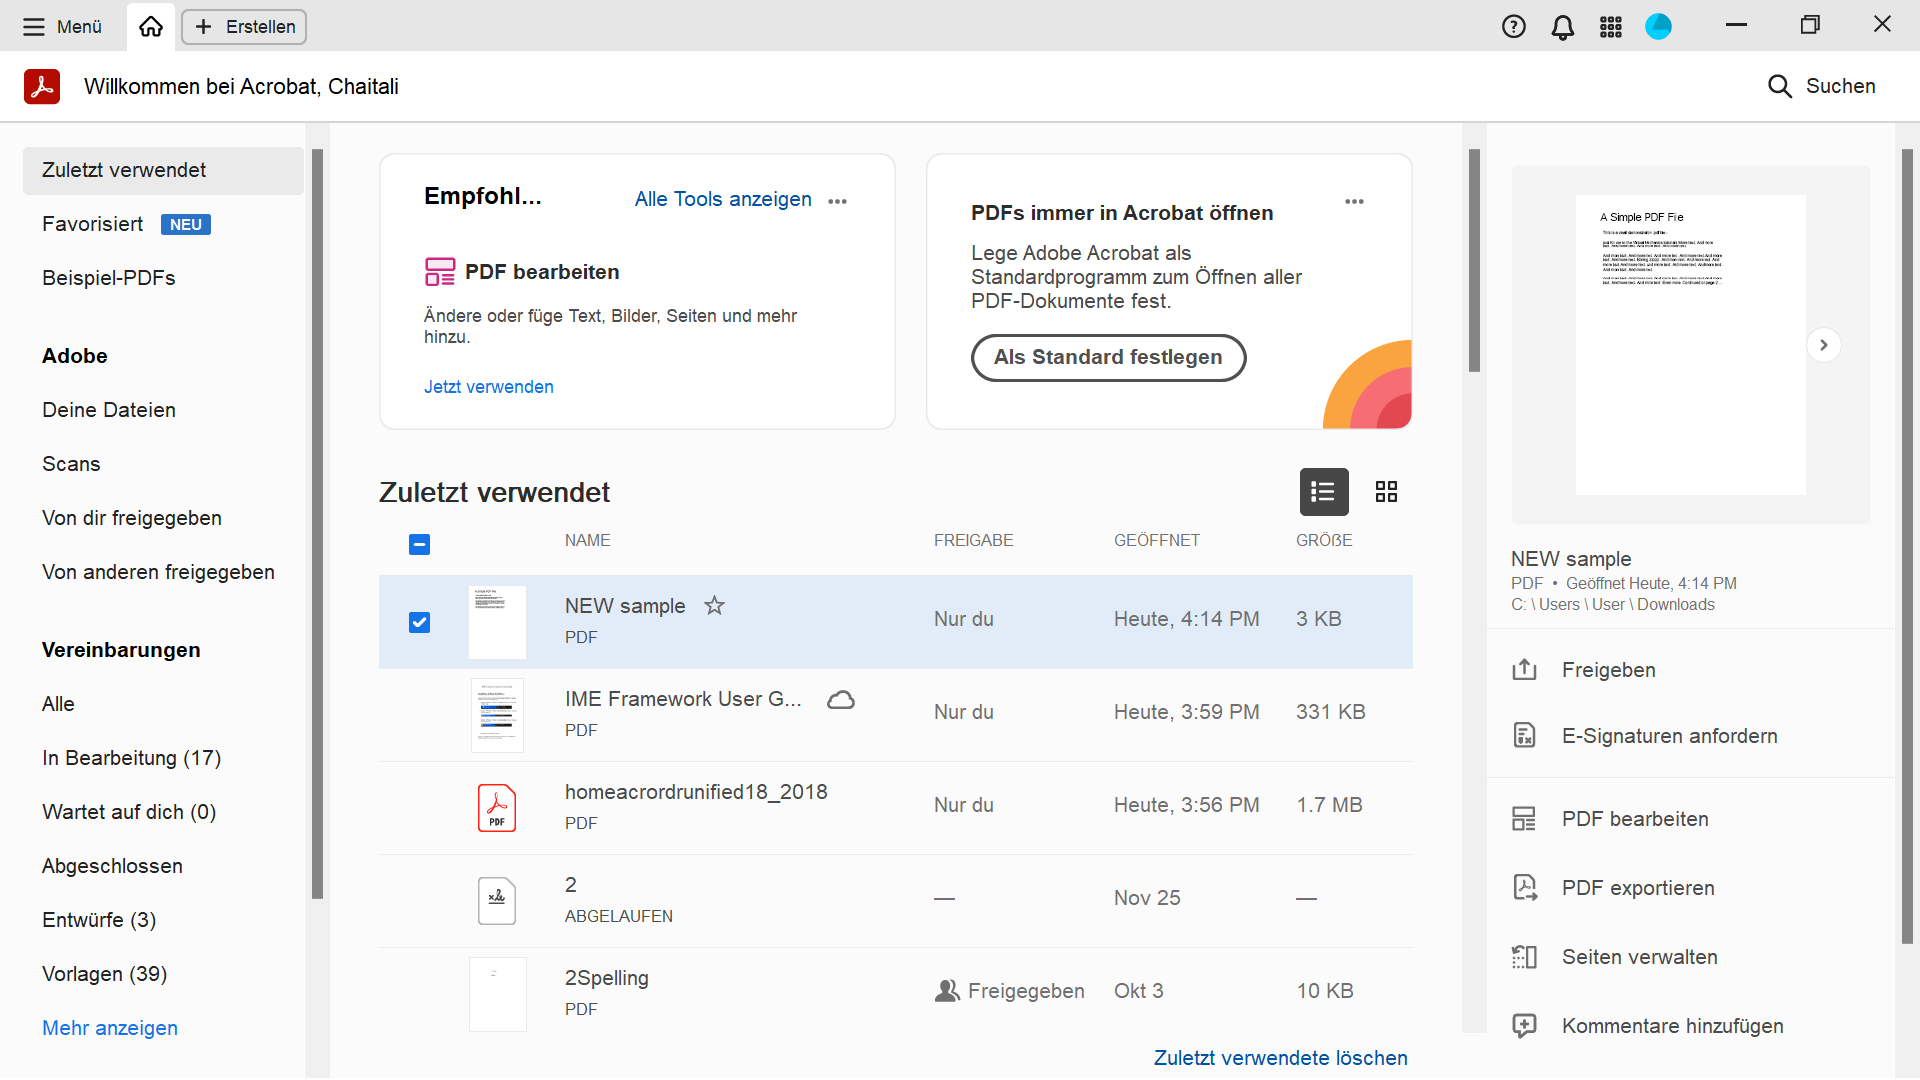Viewport: 1920px width, 1080px height.
Task: Click the help question mark icon
Action: 1514,27
